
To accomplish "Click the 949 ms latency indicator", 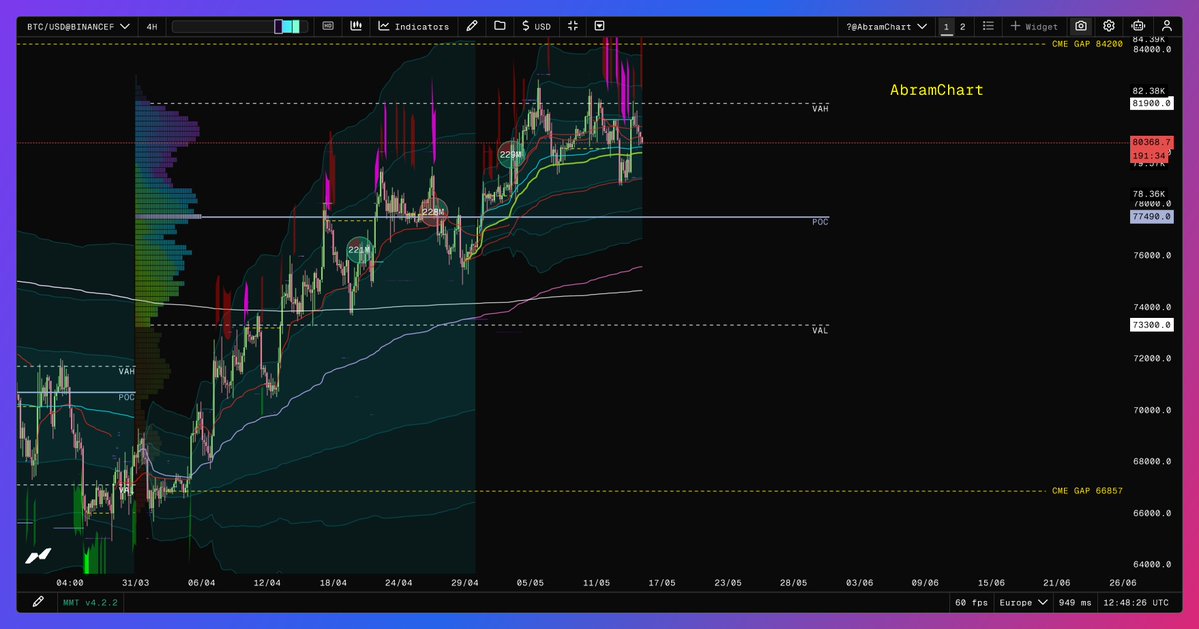I will [1075, 603].
